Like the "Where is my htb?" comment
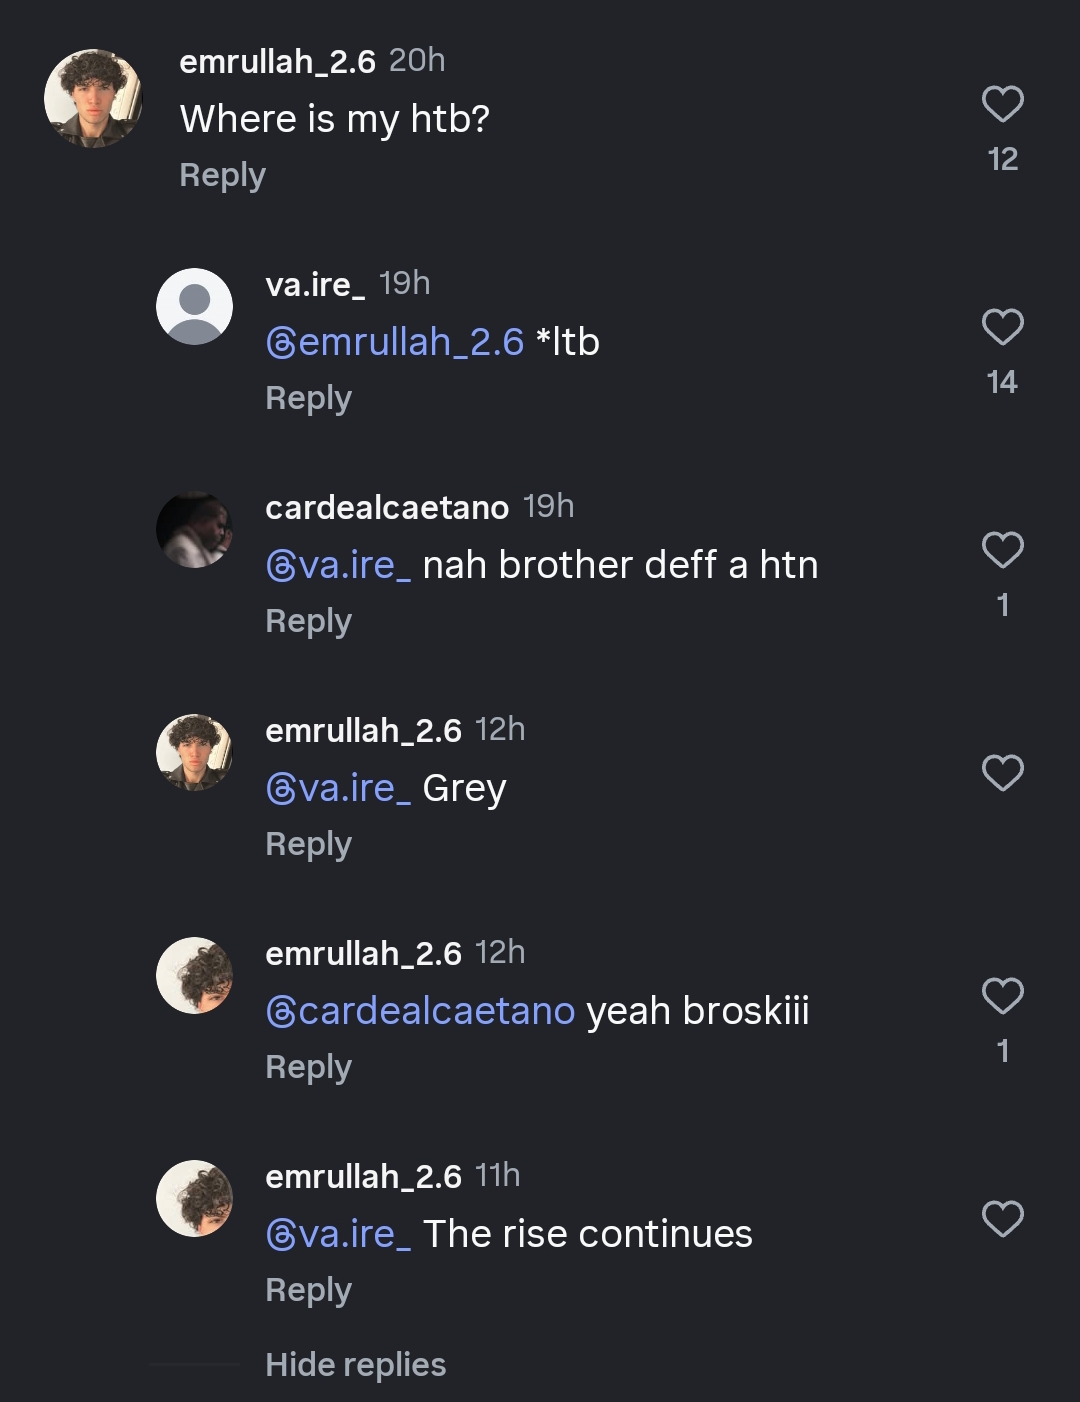1080x1402 pixels. click(1002, 105)
